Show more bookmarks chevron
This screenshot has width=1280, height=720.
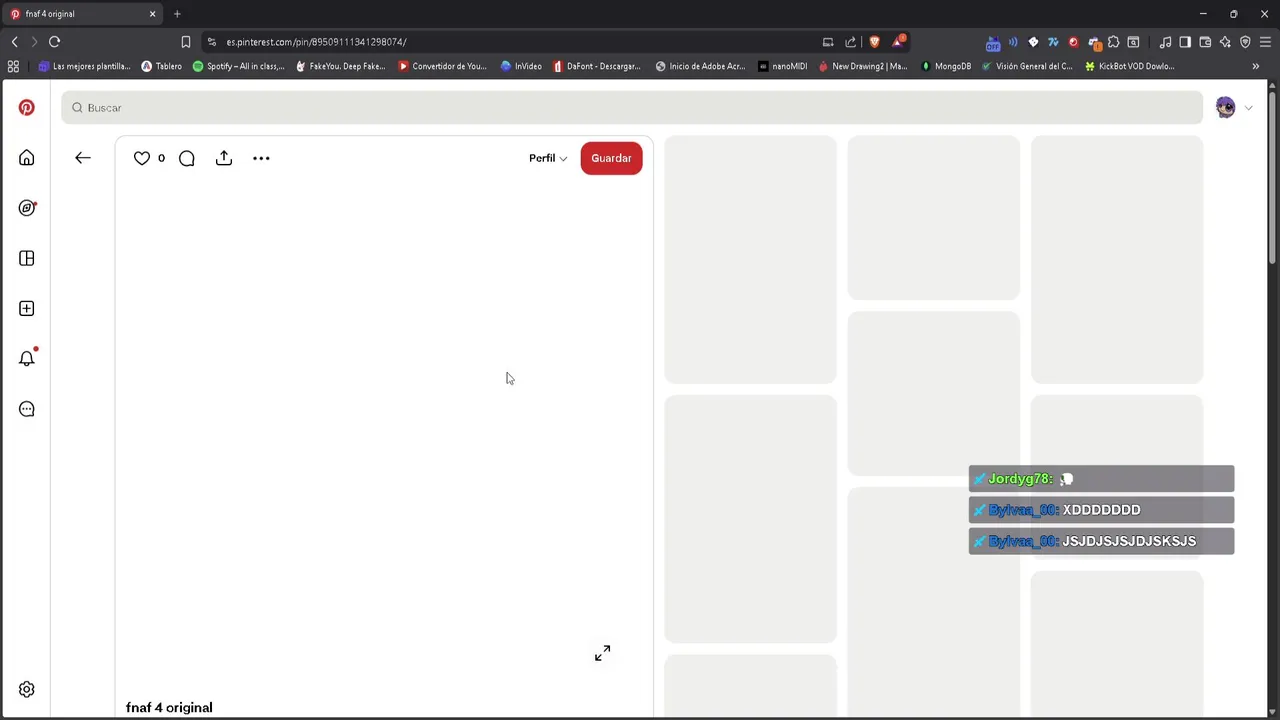1256,66
